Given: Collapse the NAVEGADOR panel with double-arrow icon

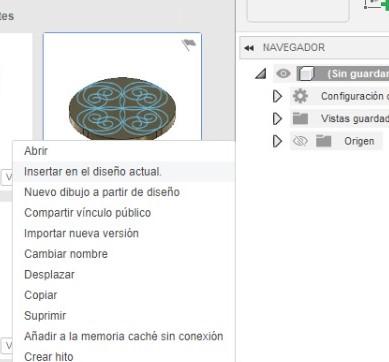Looking at the screenshot, I should [249, 48].
